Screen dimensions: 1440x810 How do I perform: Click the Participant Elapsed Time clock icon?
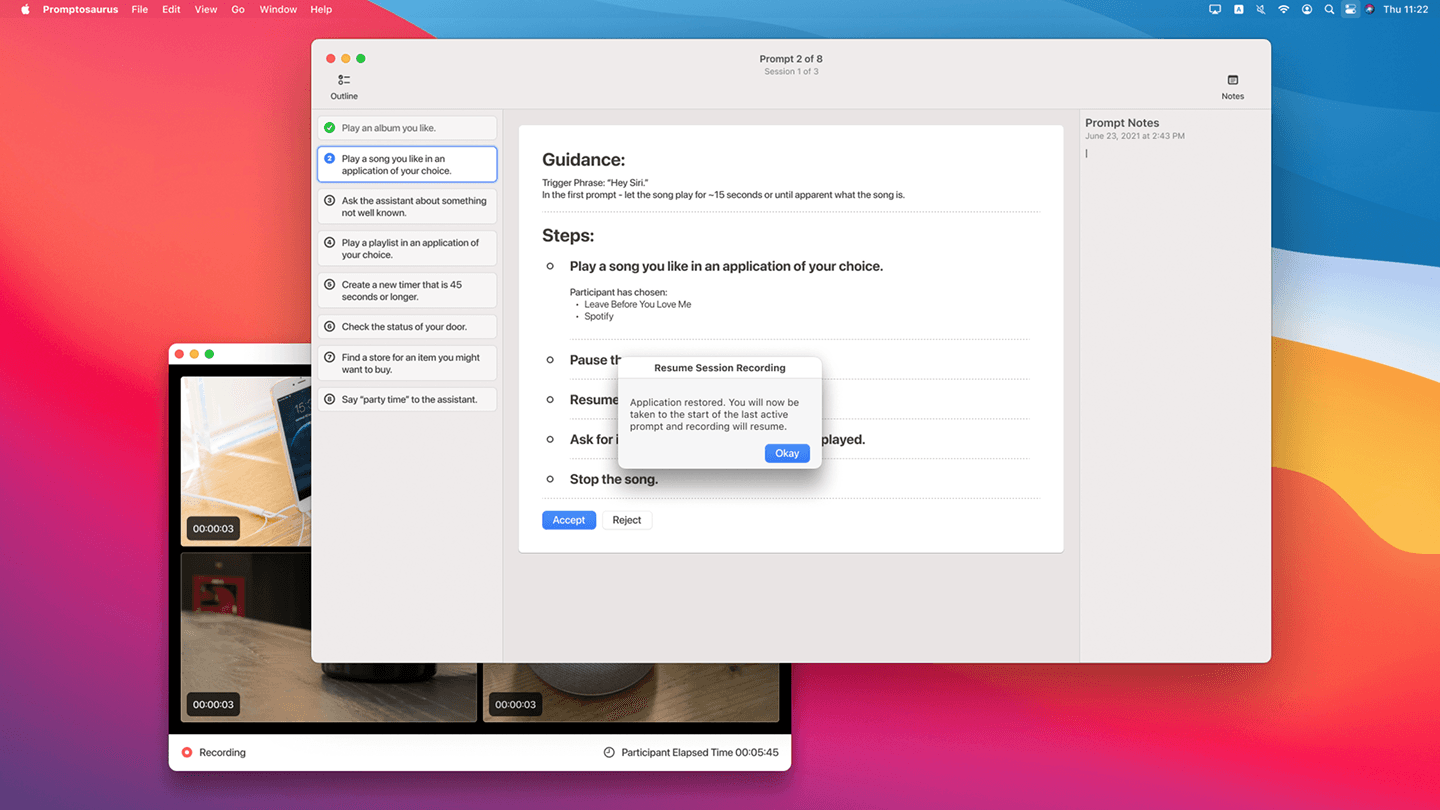609,752
